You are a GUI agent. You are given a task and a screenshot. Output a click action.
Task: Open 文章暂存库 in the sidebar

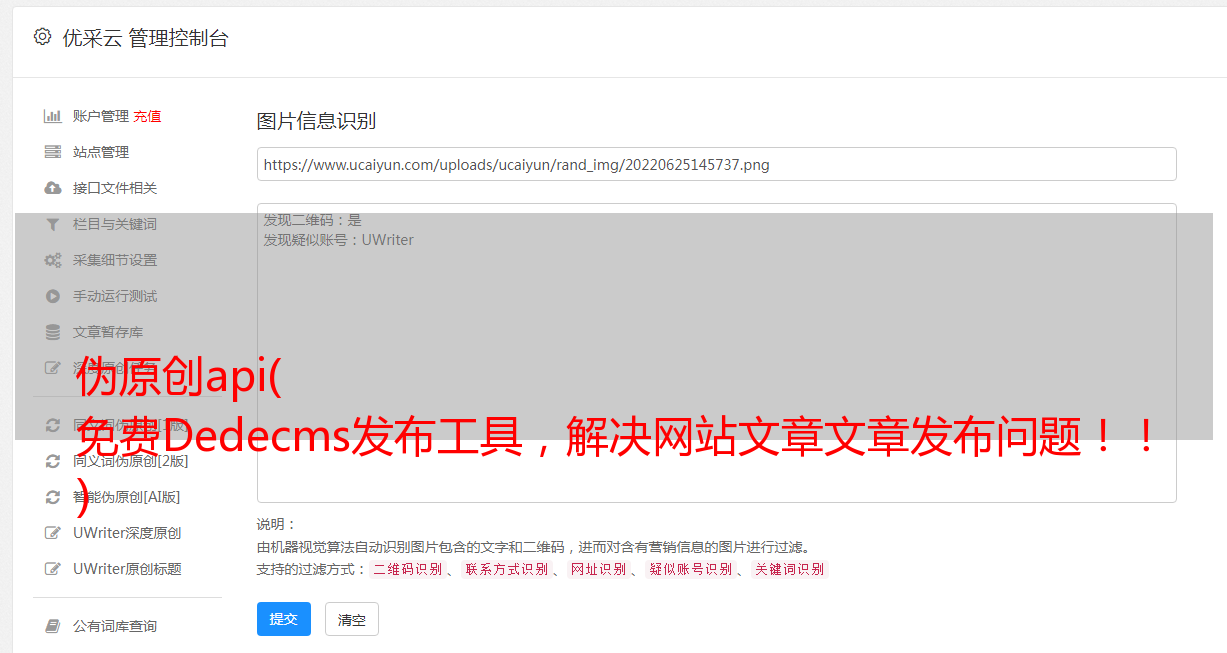coord(108,332)
